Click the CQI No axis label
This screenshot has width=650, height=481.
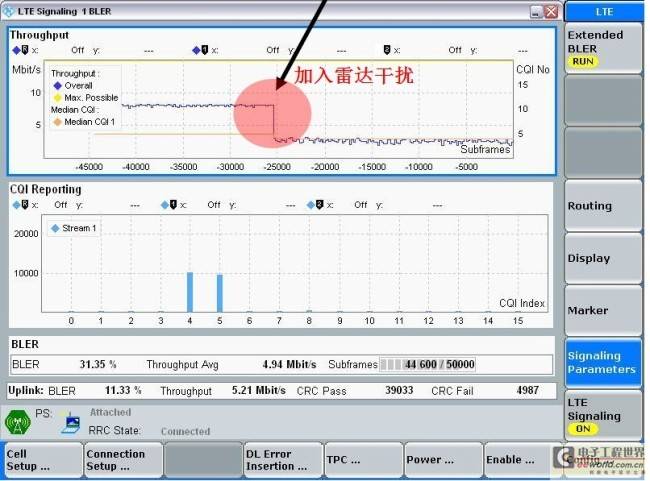click(533, 70)
